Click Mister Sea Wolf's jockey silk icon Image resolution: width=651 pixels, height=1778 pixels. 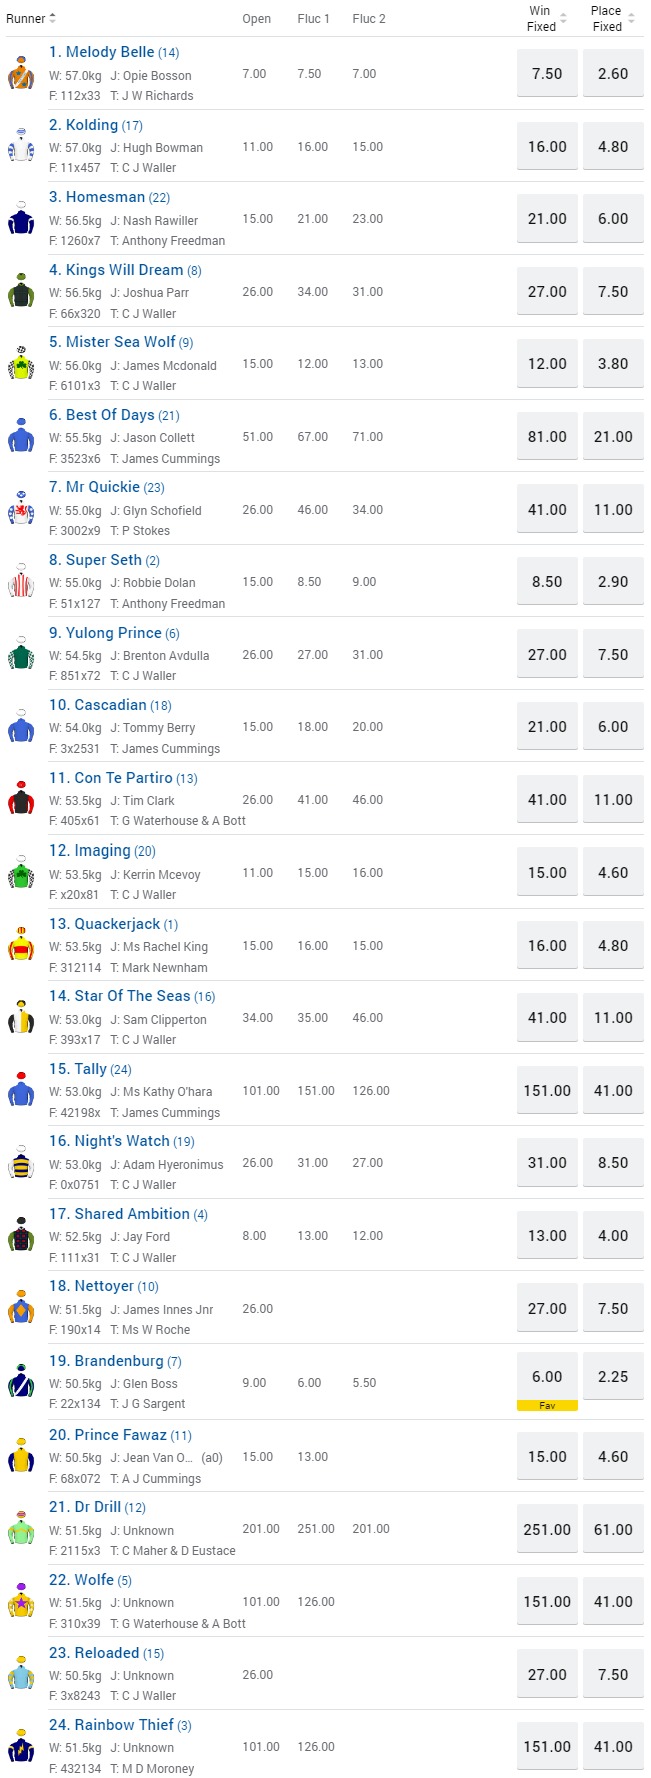pos(21,364)
